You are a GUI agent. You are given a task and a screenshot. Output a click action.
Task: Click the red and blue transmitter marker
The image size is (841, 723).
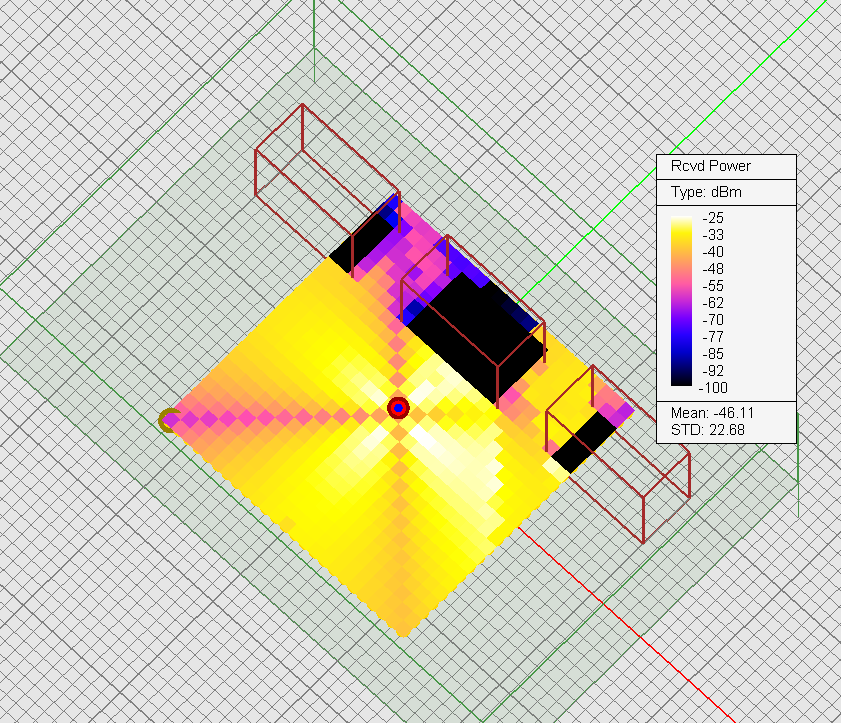398,407
